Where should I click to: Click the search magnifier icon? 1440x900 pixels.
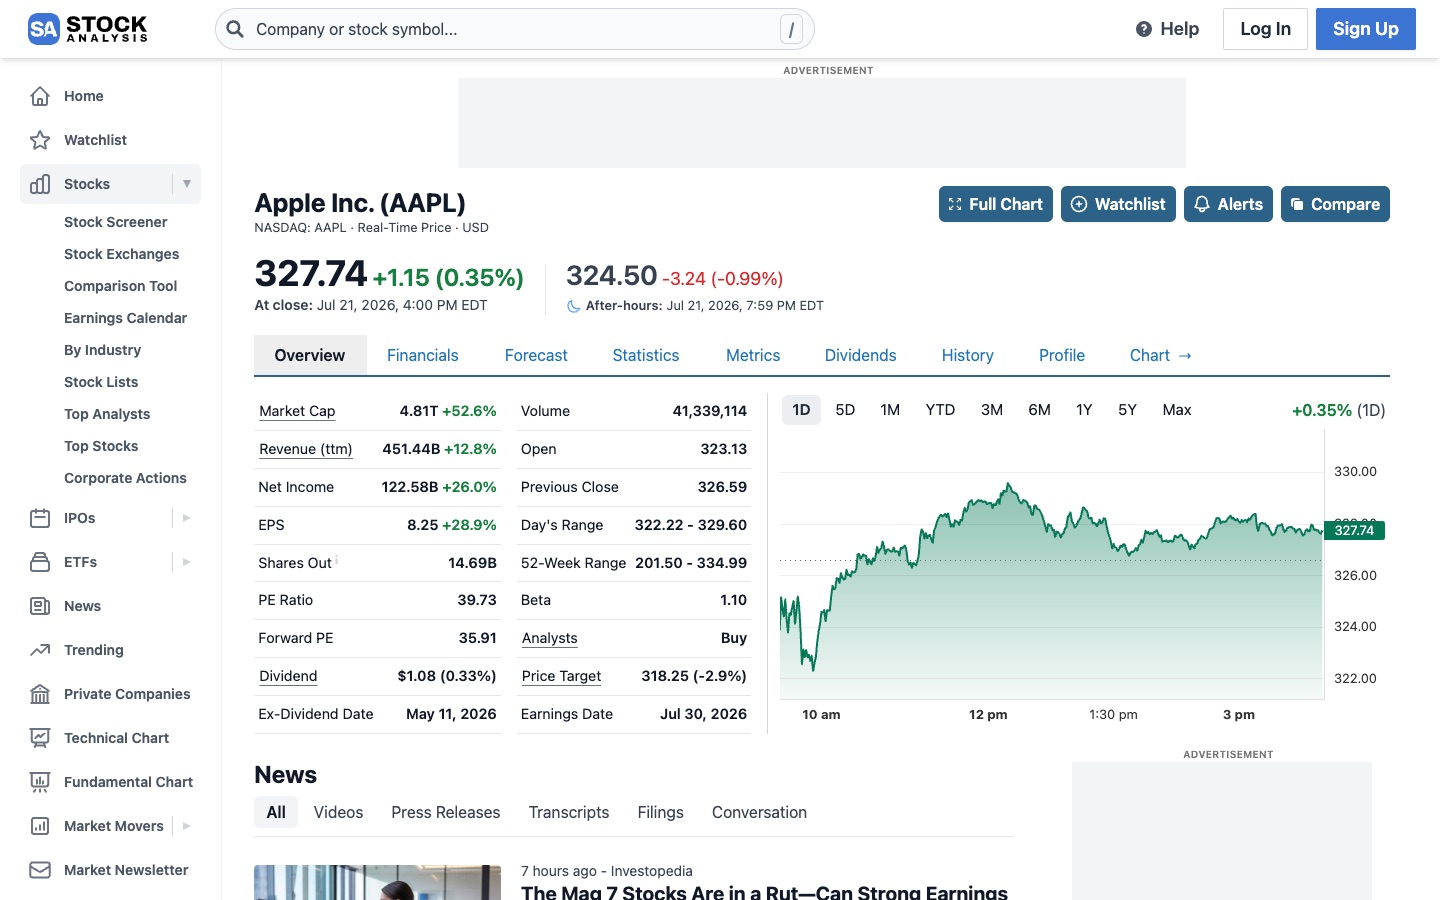pyautogui.click(x=235, y=29)
